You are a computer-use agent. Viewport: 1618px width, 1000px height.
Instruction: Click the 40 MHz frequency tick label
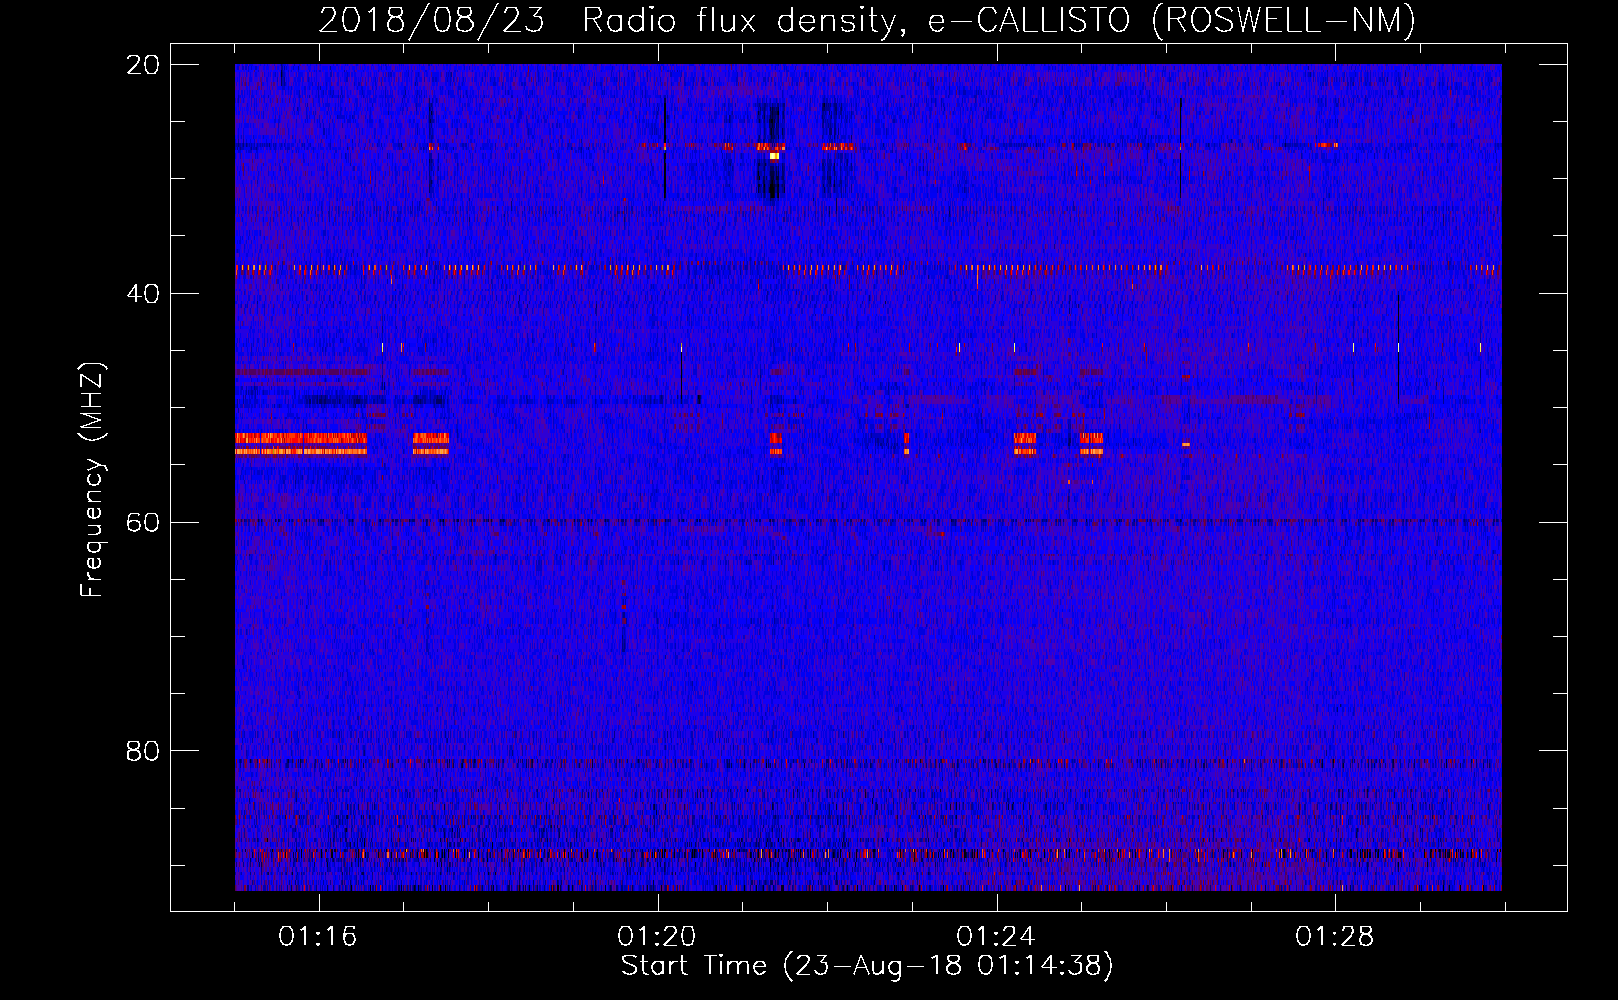pos(143,293)
